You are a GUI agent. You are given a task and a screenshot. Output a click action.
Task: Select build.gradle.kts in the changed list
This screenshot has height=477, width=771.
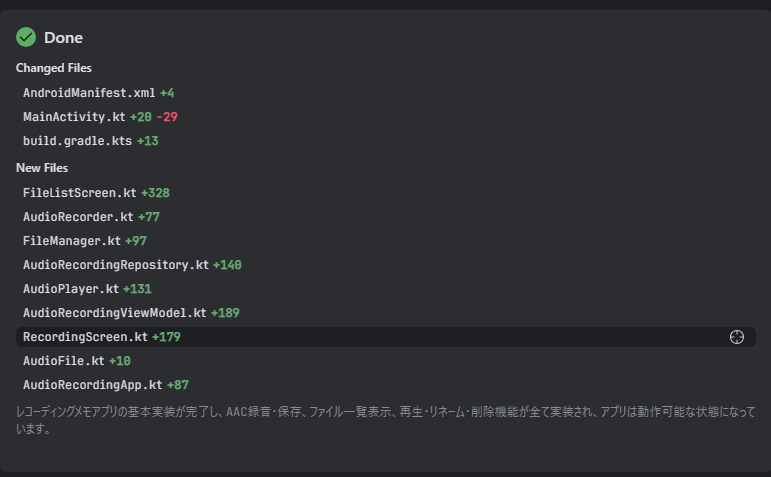(x=77, y=141)
